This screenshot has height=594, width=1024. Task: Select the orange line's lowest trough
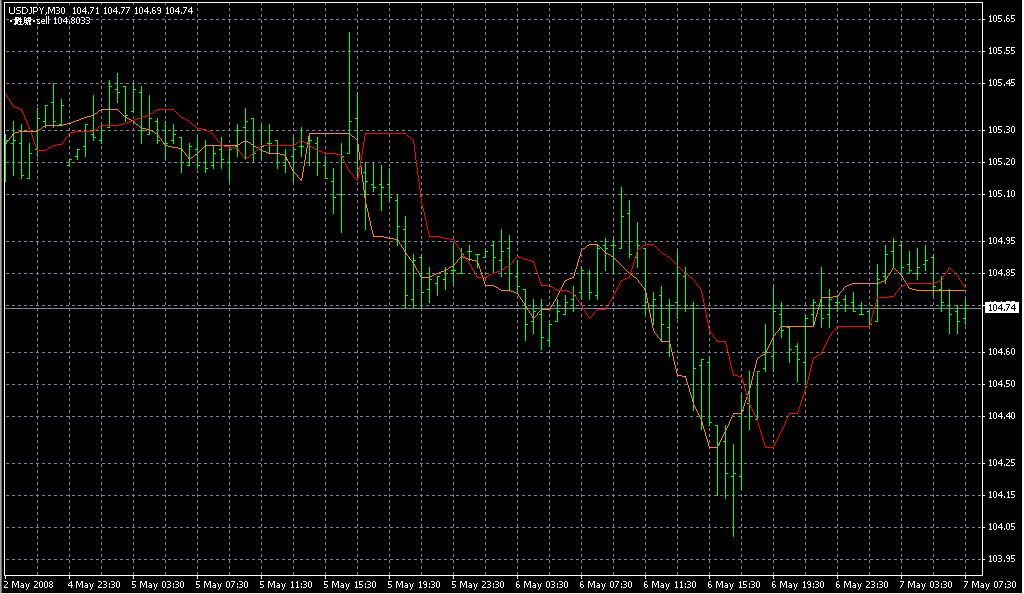tap(712, 447)
